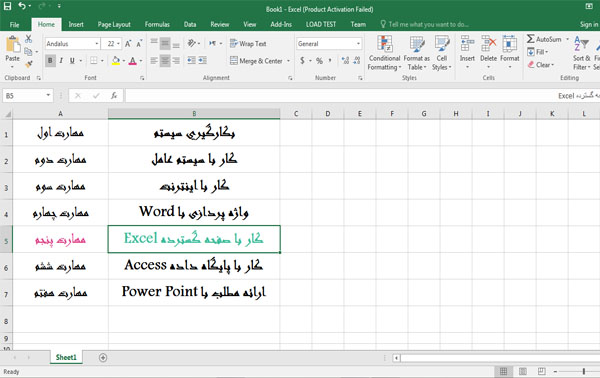The width and height of the screenshot is (600, 378).
Task: Enable Wrap Text
Action: click(248, 44)
